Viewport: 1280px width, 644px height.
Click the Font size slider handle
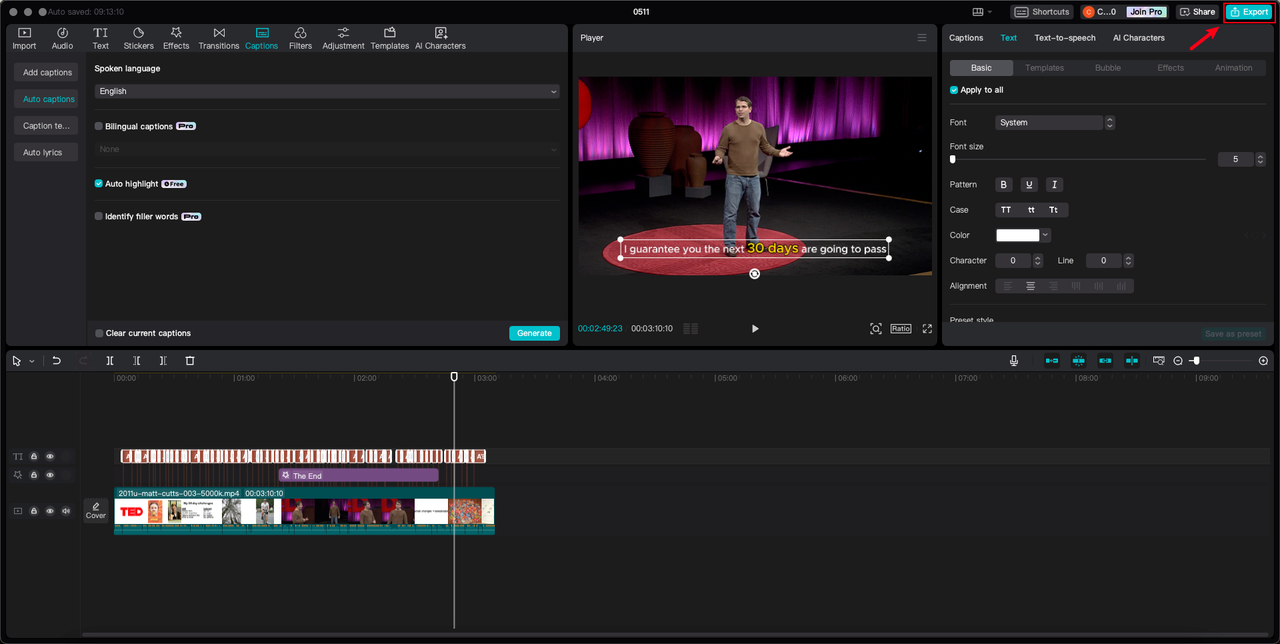(952, 159)
